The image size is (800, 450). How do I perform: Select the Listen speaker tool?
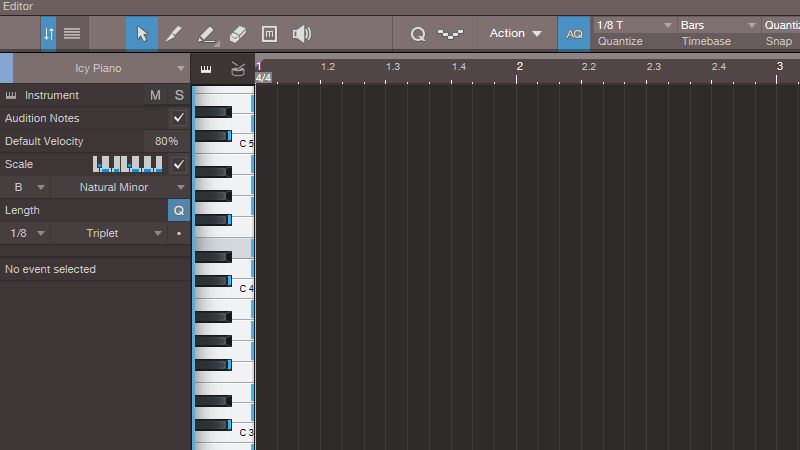coord(302,34)
